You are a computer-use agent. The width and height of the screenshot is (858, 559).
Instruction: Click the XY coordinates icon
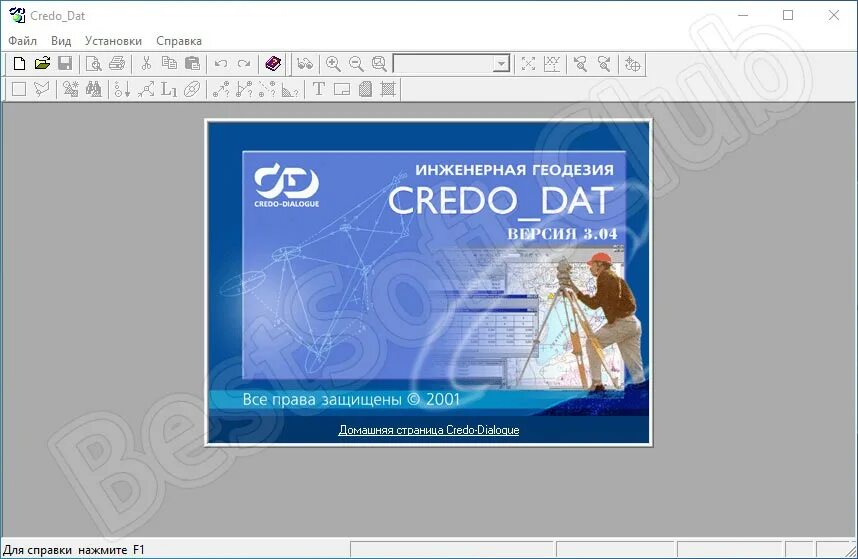point(552,64)
